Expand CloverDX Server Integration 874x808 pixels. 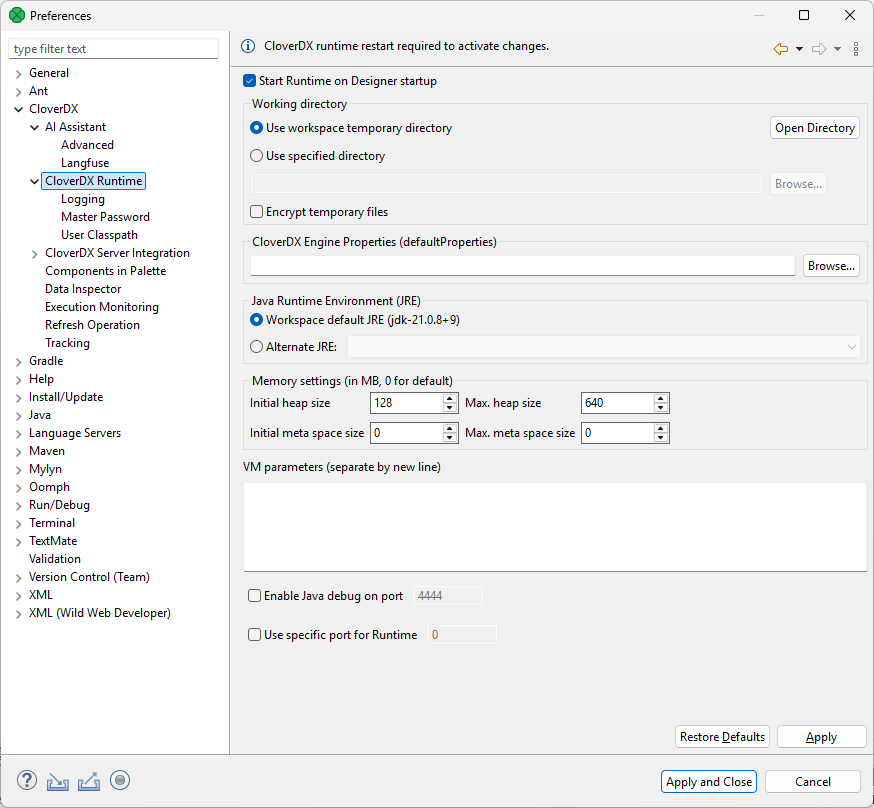click(x=35, y=254)
